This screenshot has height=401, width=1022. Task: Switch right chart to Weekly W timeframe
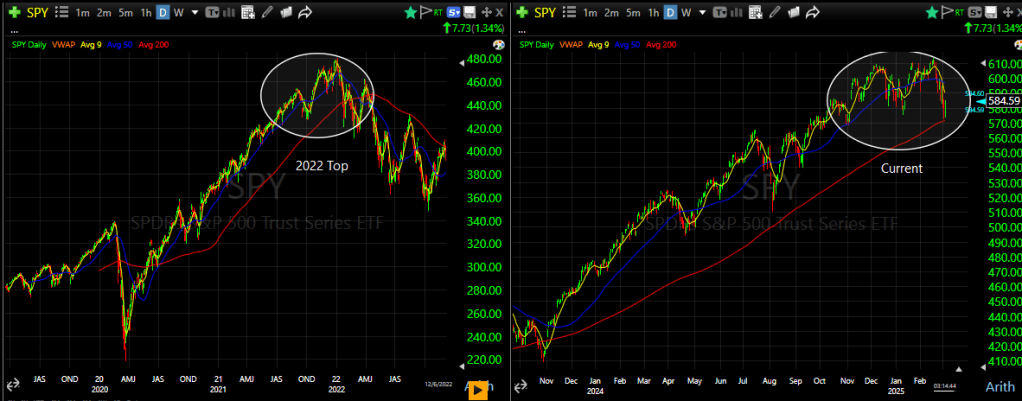(688, 12)
